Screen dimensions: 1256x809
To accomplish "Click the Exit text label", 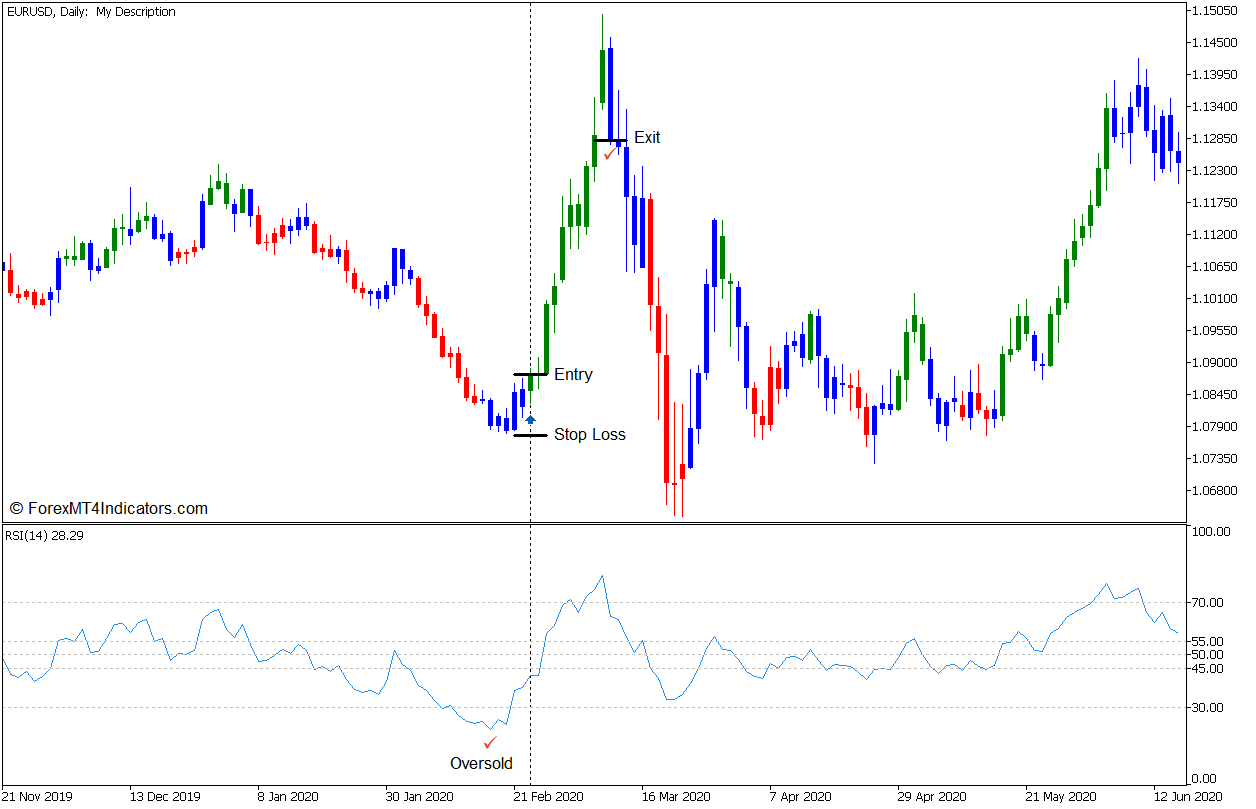I will [x=647, y=138].
